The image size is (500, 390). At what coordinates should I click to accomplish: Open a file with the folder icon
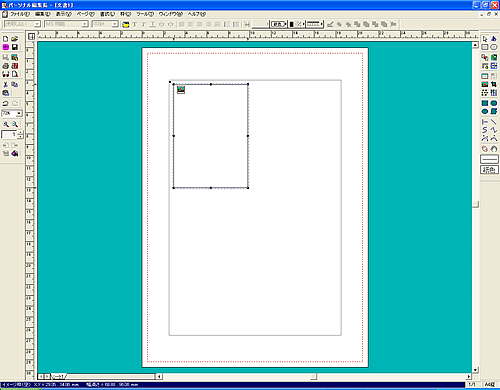[x=15, y=39]
